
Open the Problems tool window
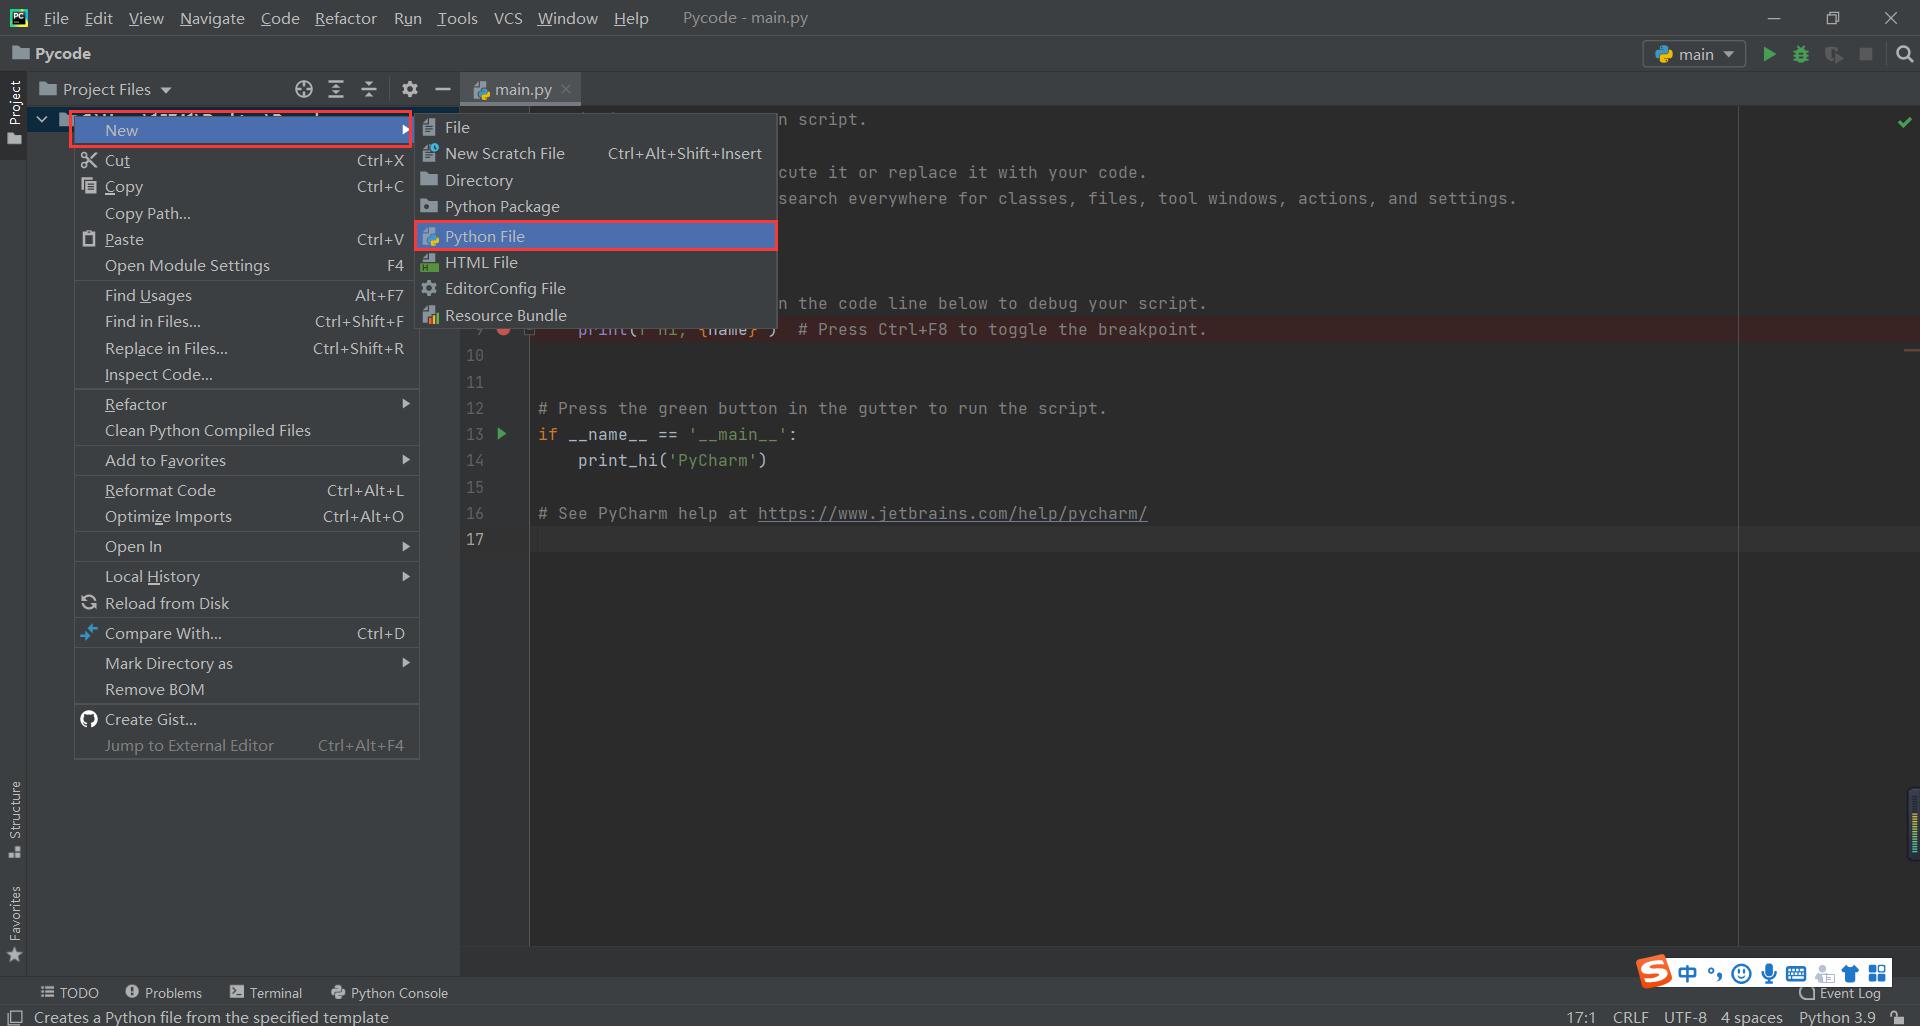click(x=163, y=992)
